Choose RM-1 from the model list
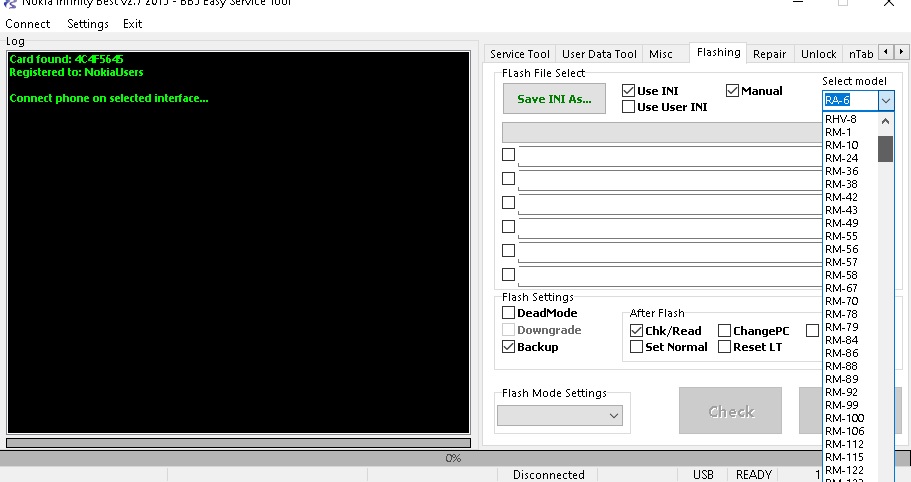The width and height of the screenshot is (911, 482). coord(852,132)
